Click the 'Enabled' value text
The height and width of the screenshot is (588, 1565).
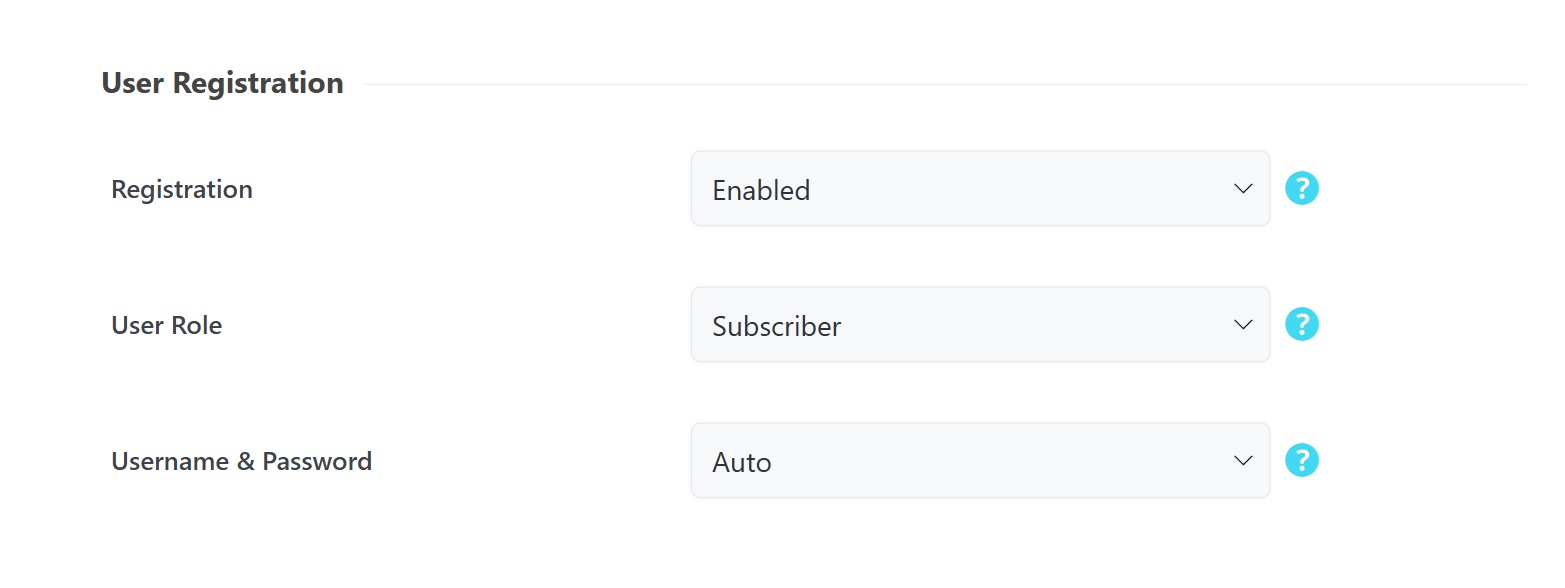[x=761, y=190]
